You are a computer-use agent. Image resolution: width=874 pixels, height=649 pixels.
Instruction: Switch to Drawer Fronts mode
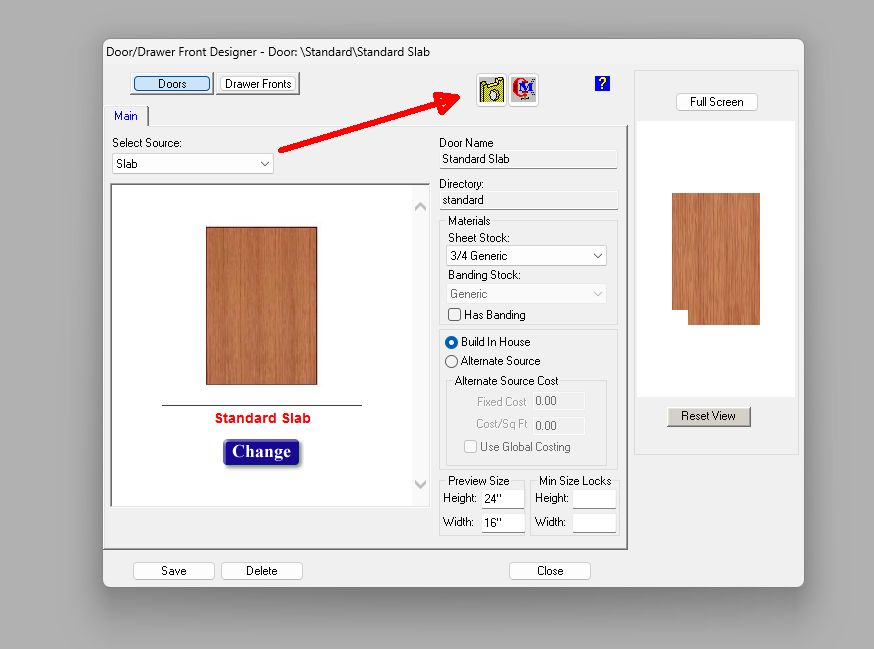(258, 84)
